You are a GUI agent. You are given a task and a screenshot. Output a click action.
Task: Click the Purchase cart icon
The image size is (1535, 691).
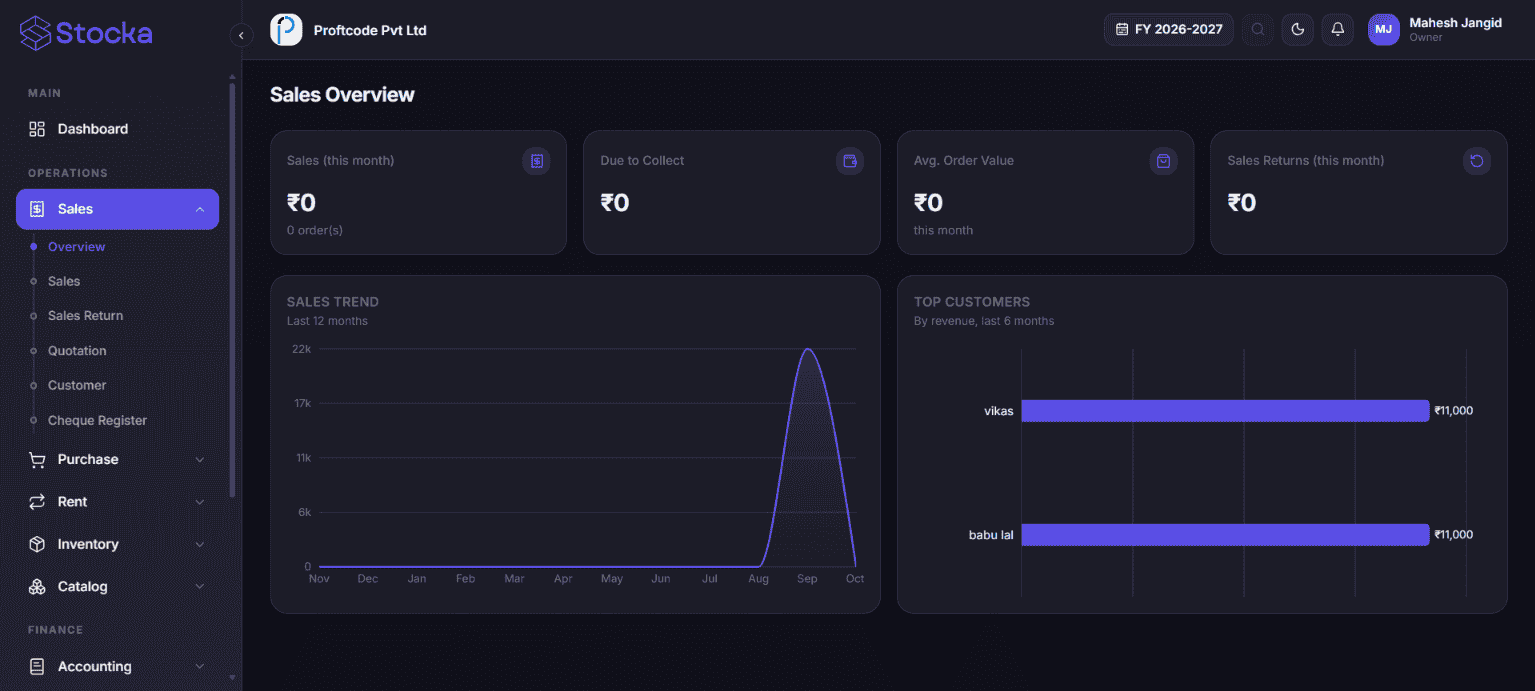pyautogui.click(x=37, y=460)
